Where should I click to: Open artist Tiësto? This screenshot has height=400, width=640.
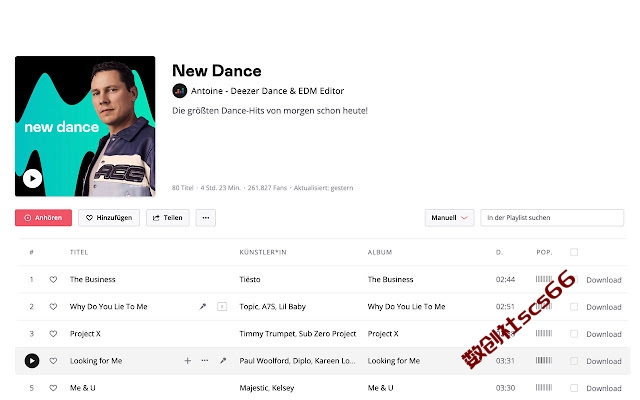(x=250, y=280)
